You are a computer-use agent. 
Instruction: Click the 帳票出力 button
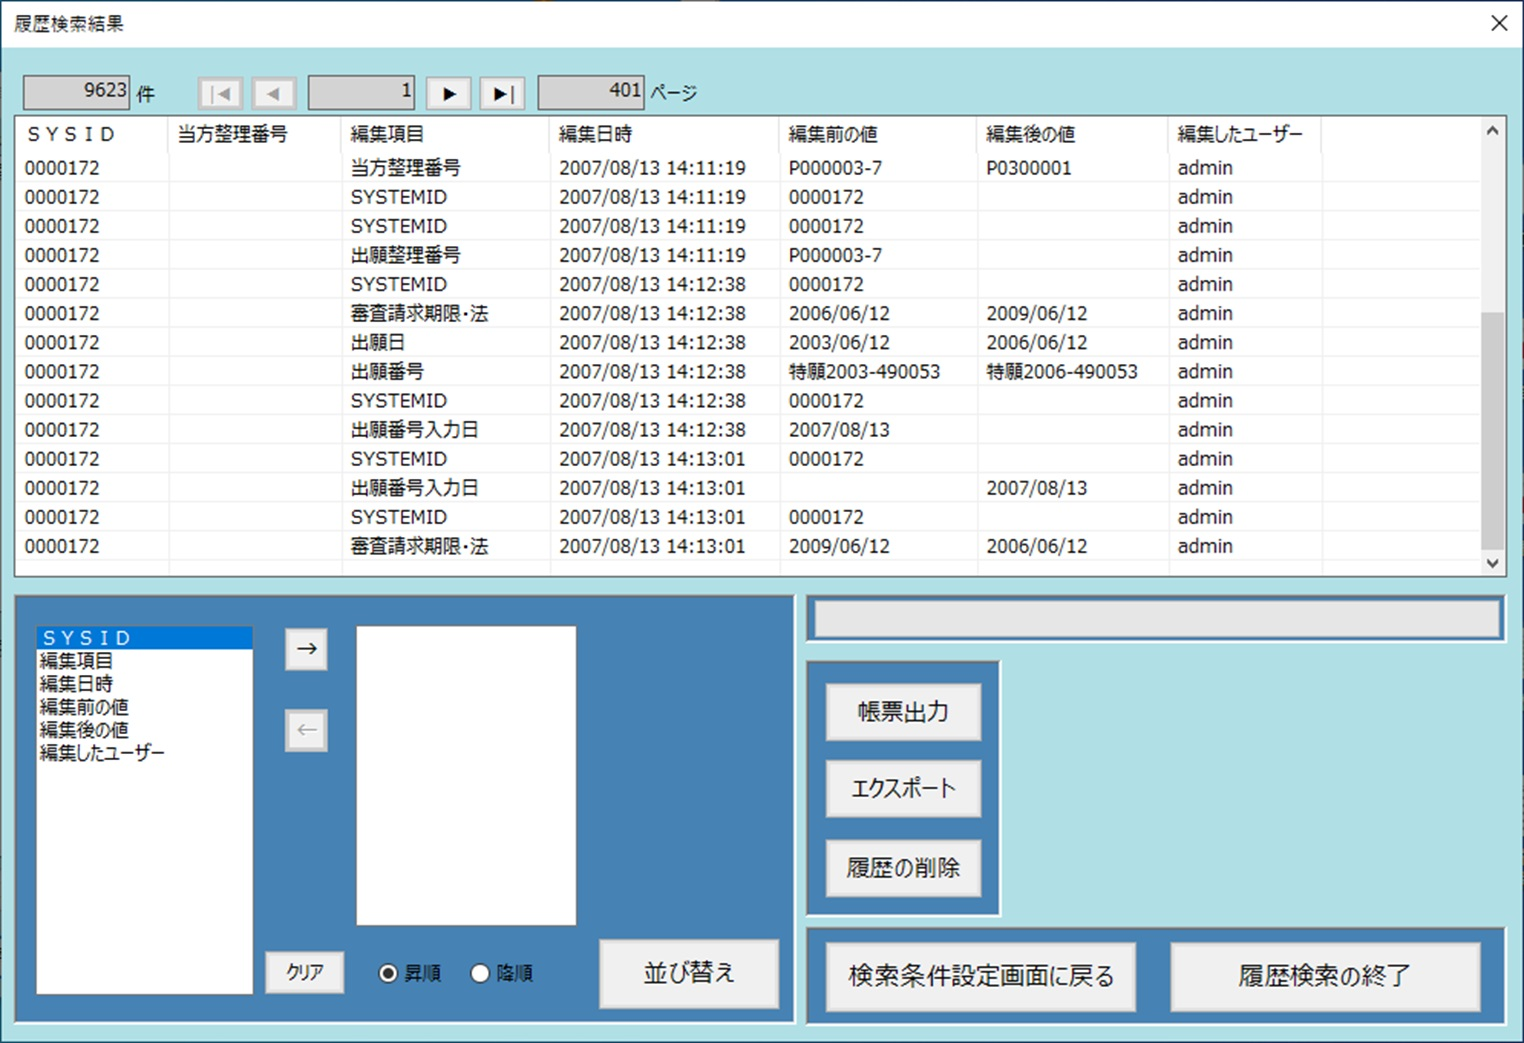coord(903,712)
